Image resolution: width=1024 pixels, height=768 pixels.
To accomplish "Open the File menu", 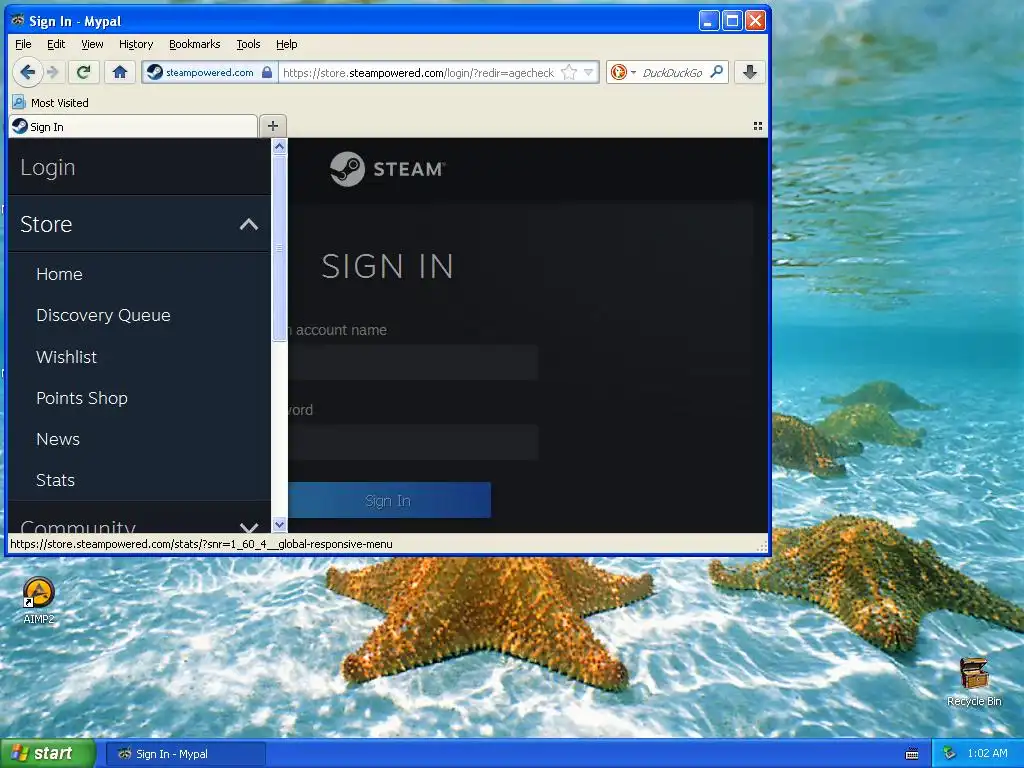I will pyautogui.click(x=23, y=44).
